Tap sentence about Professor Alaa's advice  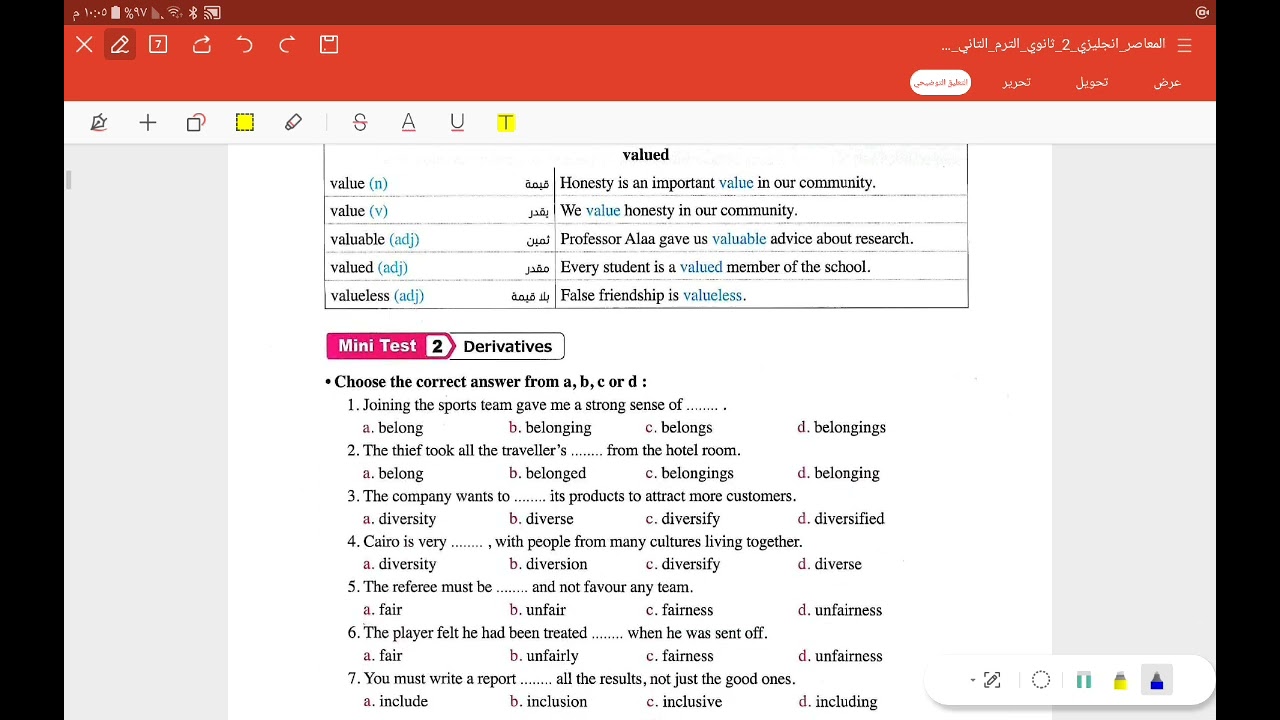(x=737, y=239)
